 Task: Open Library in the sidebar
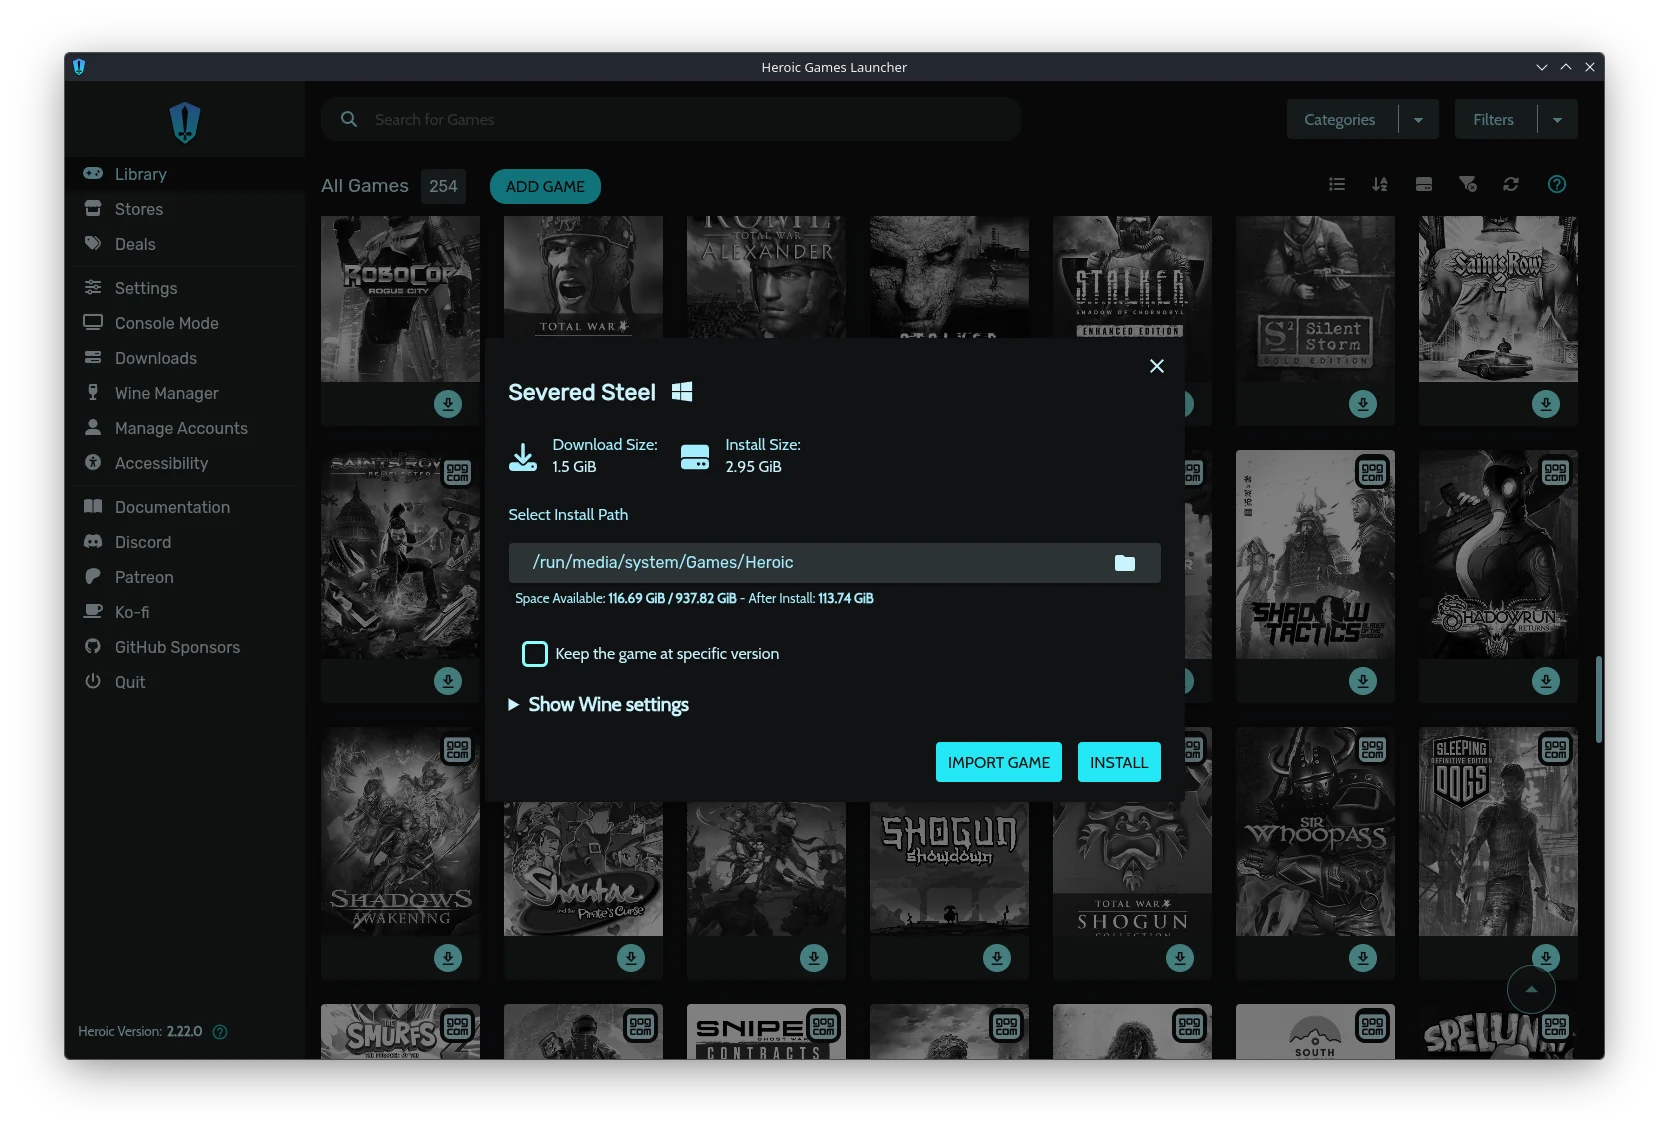(185, 174)
